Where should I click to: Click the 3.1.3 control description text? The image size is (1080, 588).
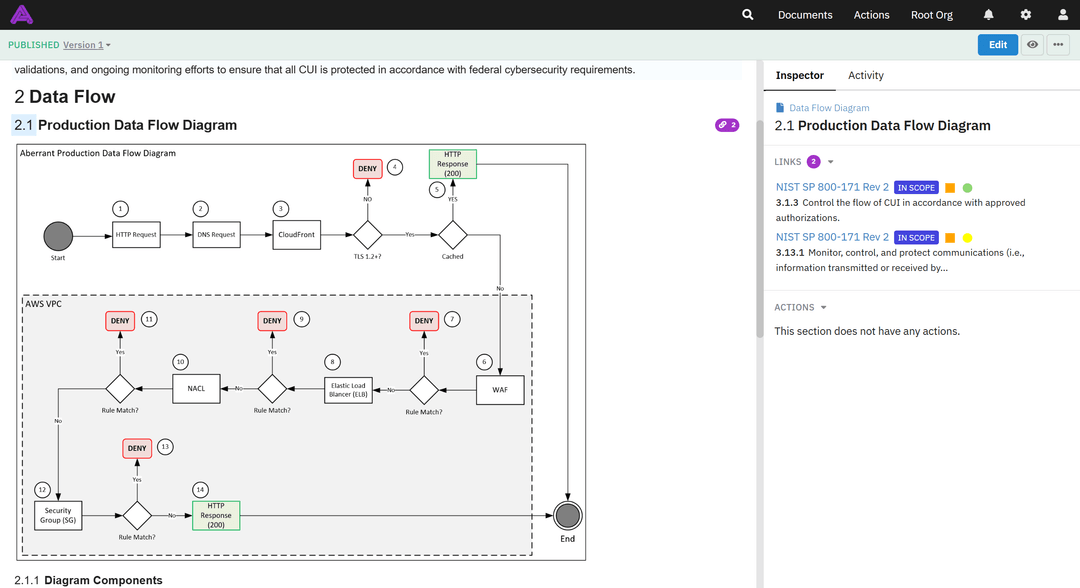(900, 210)
